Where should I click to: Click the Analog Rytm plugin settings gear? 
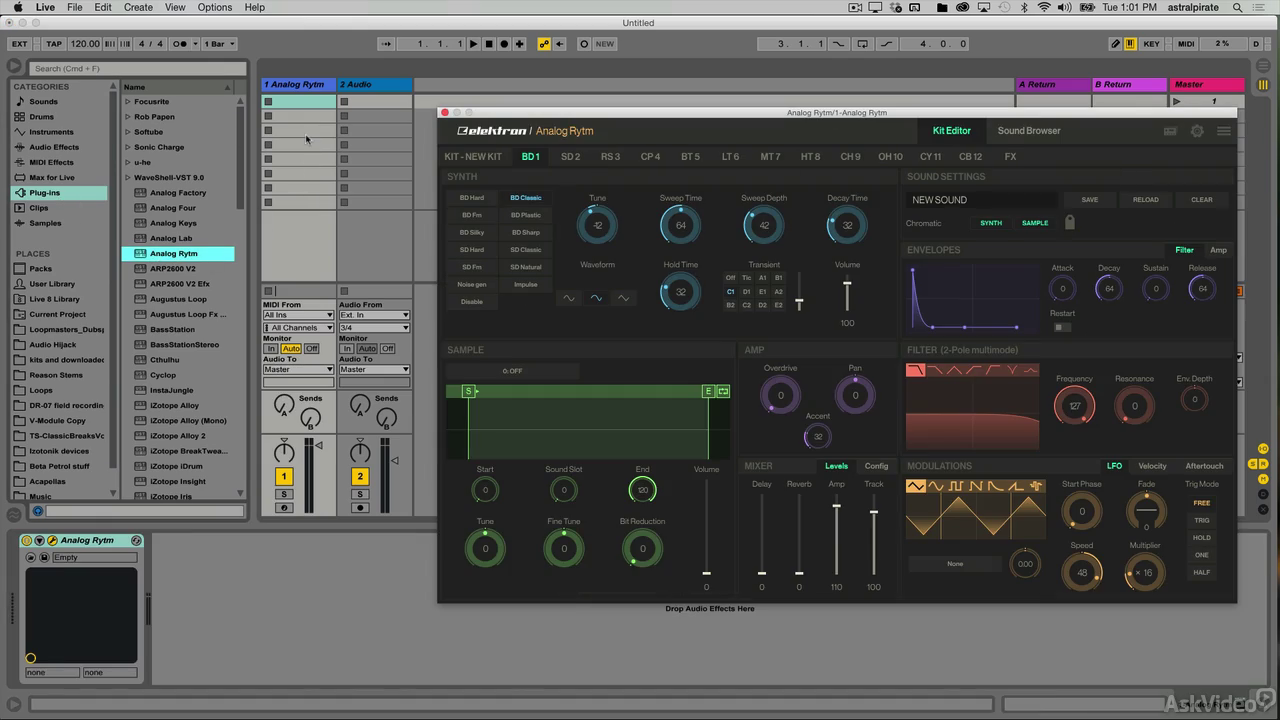(1197, 131)
